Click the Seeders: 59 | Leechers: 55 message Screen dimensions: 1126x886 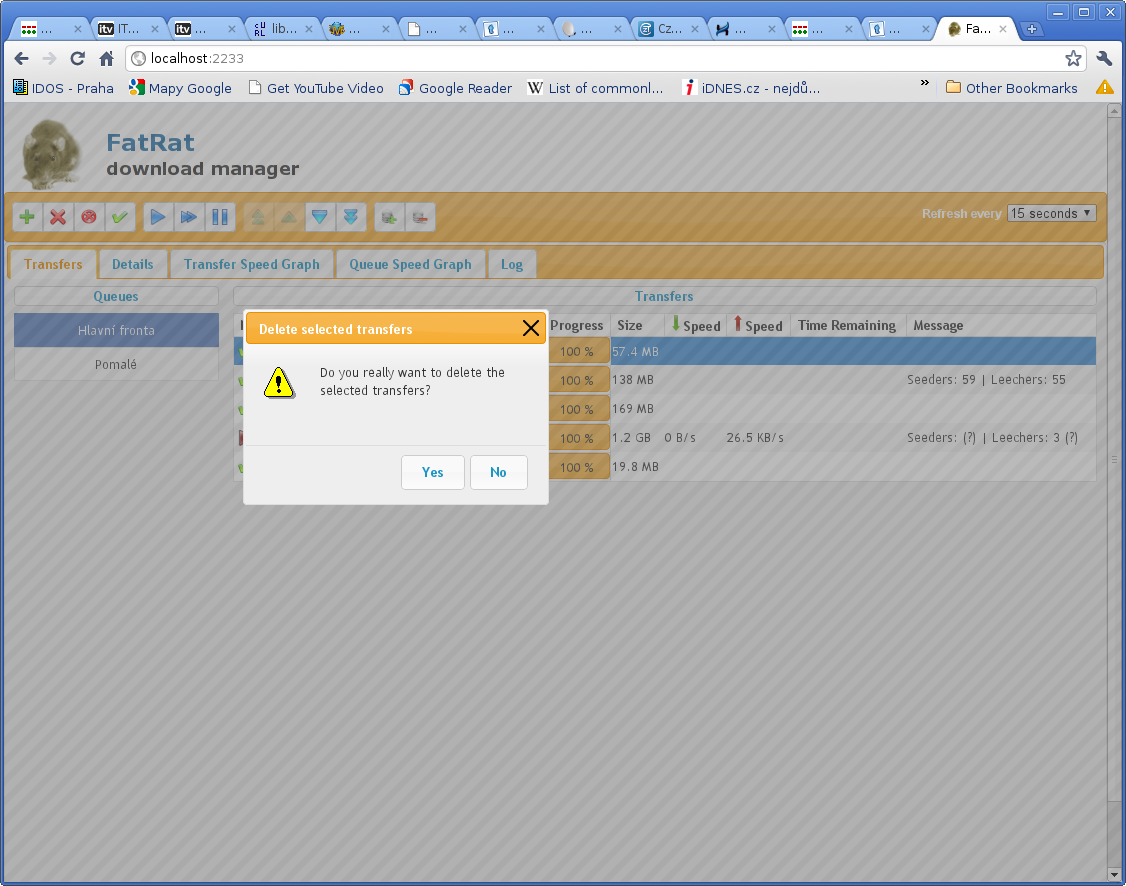coord(986,380)
